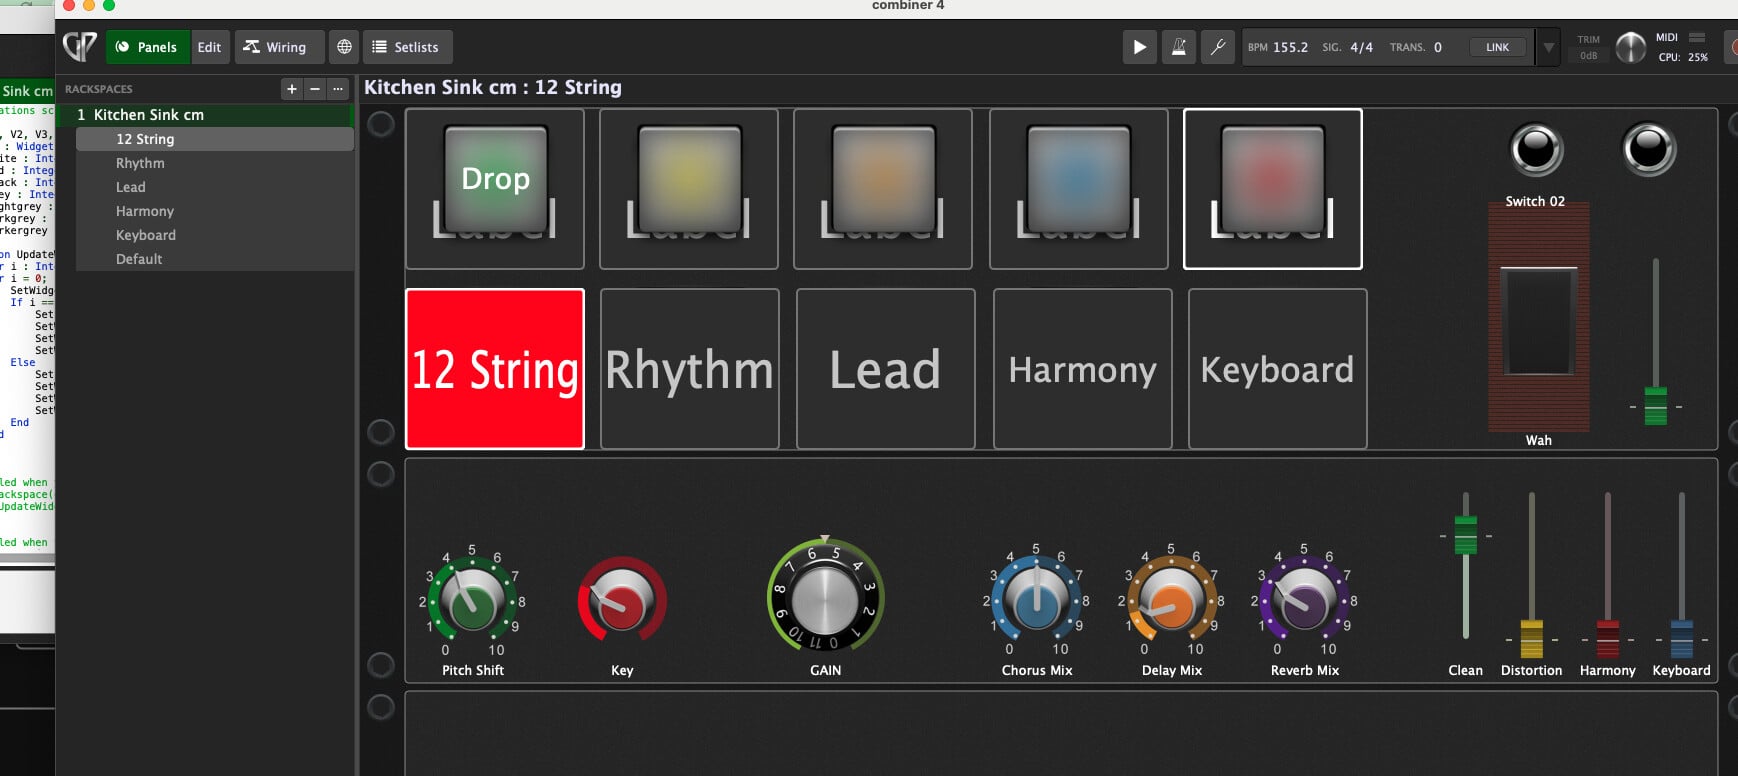Remove the rackspace using the minus icon

(315, 89)
